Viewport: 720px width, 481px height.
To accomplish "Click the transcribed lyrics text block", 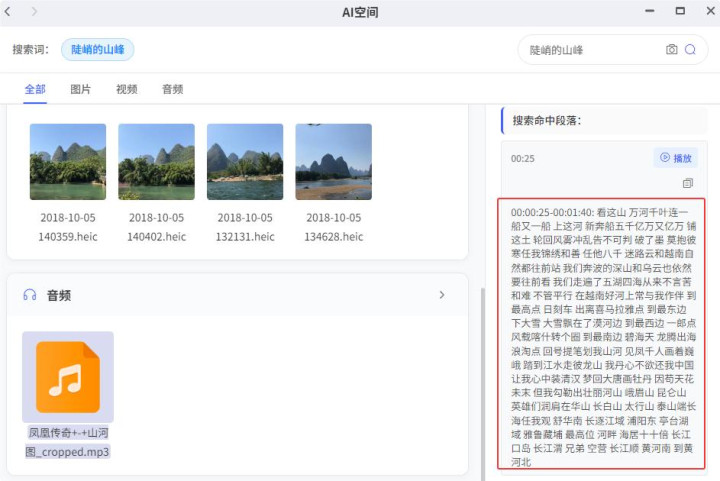I will 601,333.
